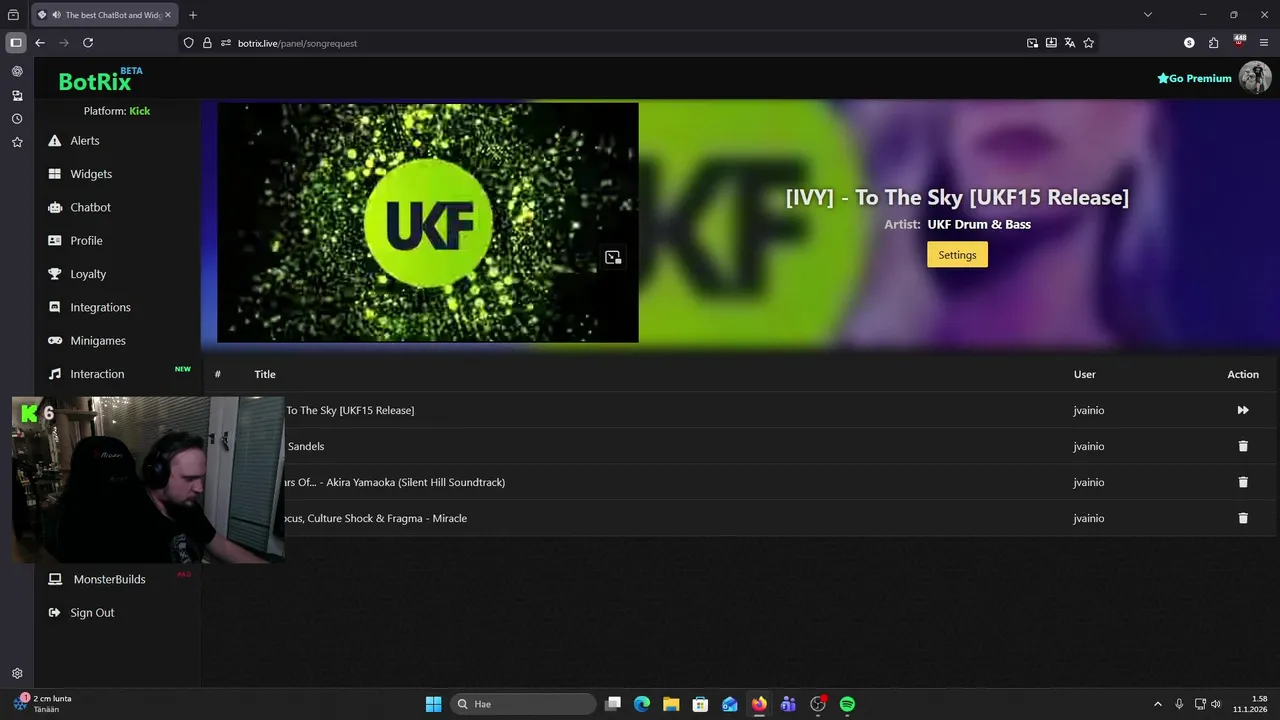
Task: Open the user profile avatar
Action: [1255, 77]
